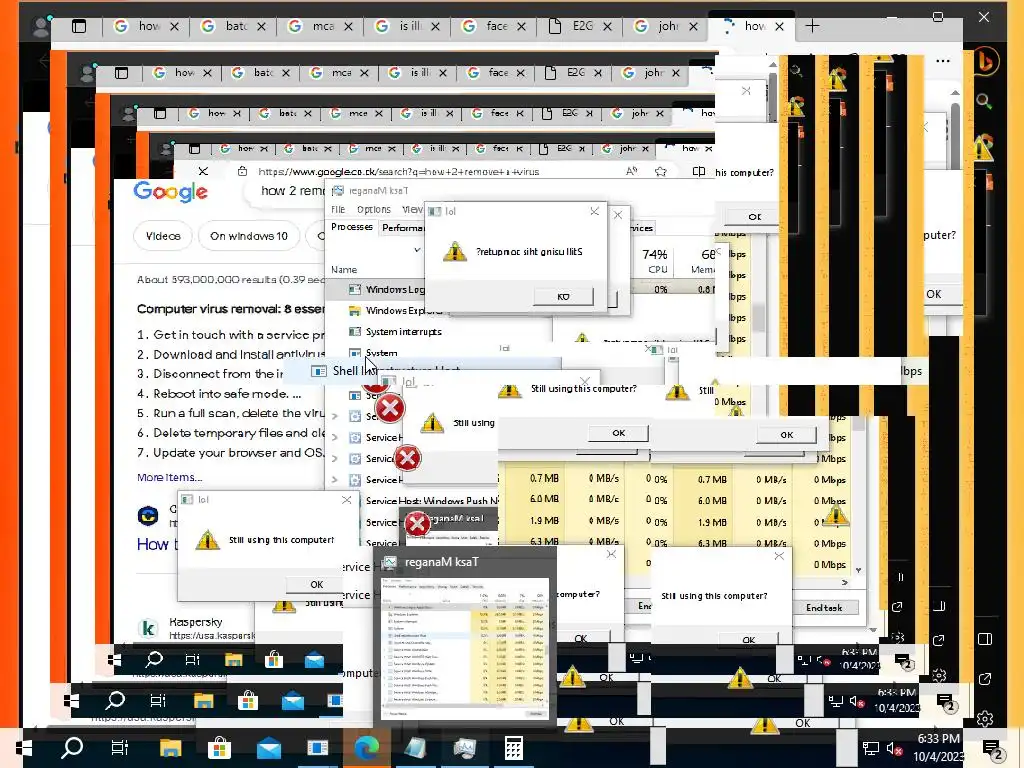Click 'Computer virus removal: 8 essen' snippet heading

[x=231, y=309]
